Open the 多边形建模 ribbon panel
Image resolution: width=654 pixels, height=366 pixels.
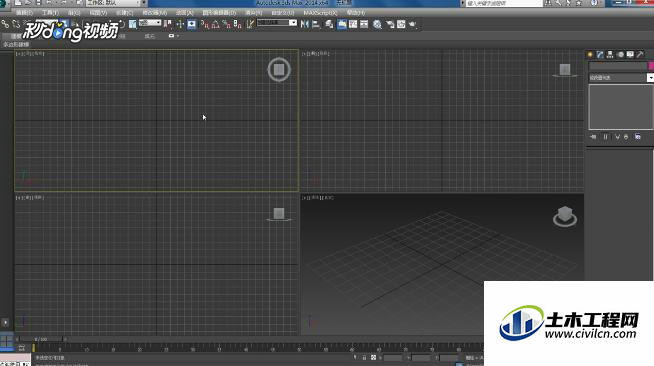[x=16, y=44]
